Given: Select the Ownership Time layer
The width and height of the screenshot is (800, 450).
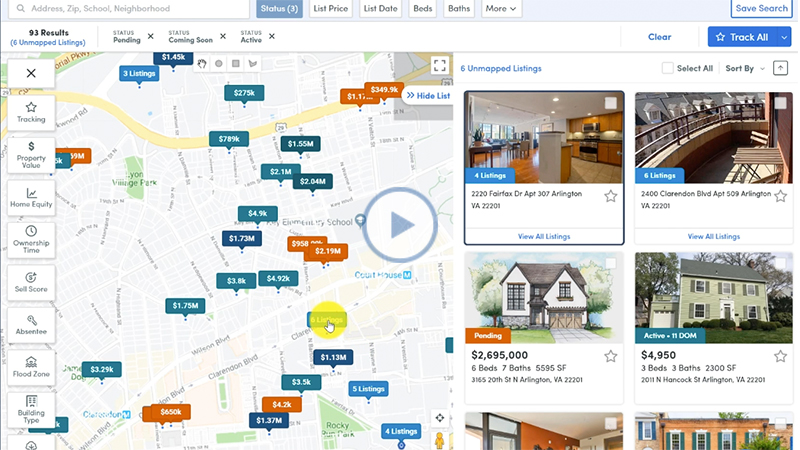Looking at the screenshot, I should (31, 240).
